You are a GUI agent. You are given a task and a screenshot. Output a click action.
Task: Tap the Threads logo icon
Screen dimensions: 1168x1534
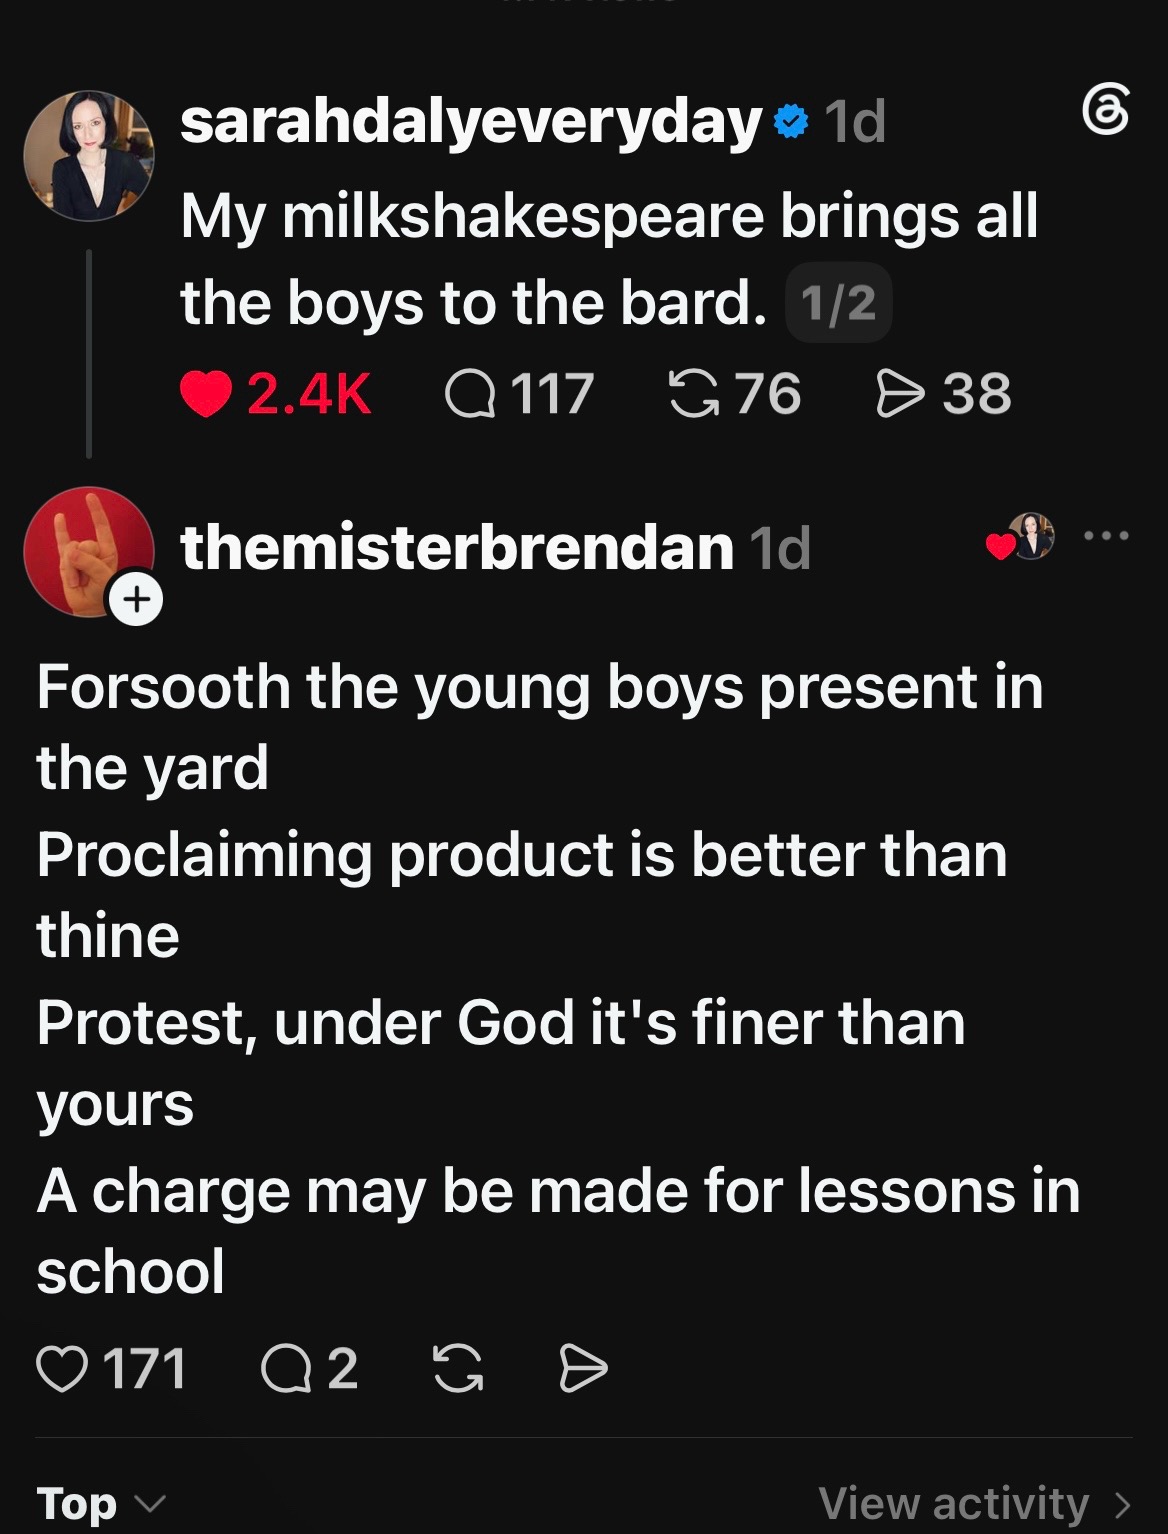pyautogui.click(x=1106, y=110)
